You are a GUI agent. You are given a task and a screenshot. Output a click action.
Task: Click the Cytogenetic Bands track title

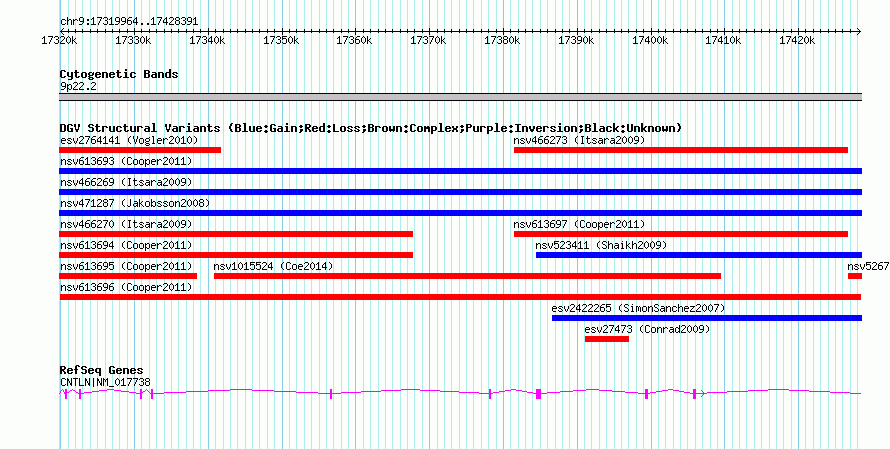pyautogui.click(x=119, y=74)
